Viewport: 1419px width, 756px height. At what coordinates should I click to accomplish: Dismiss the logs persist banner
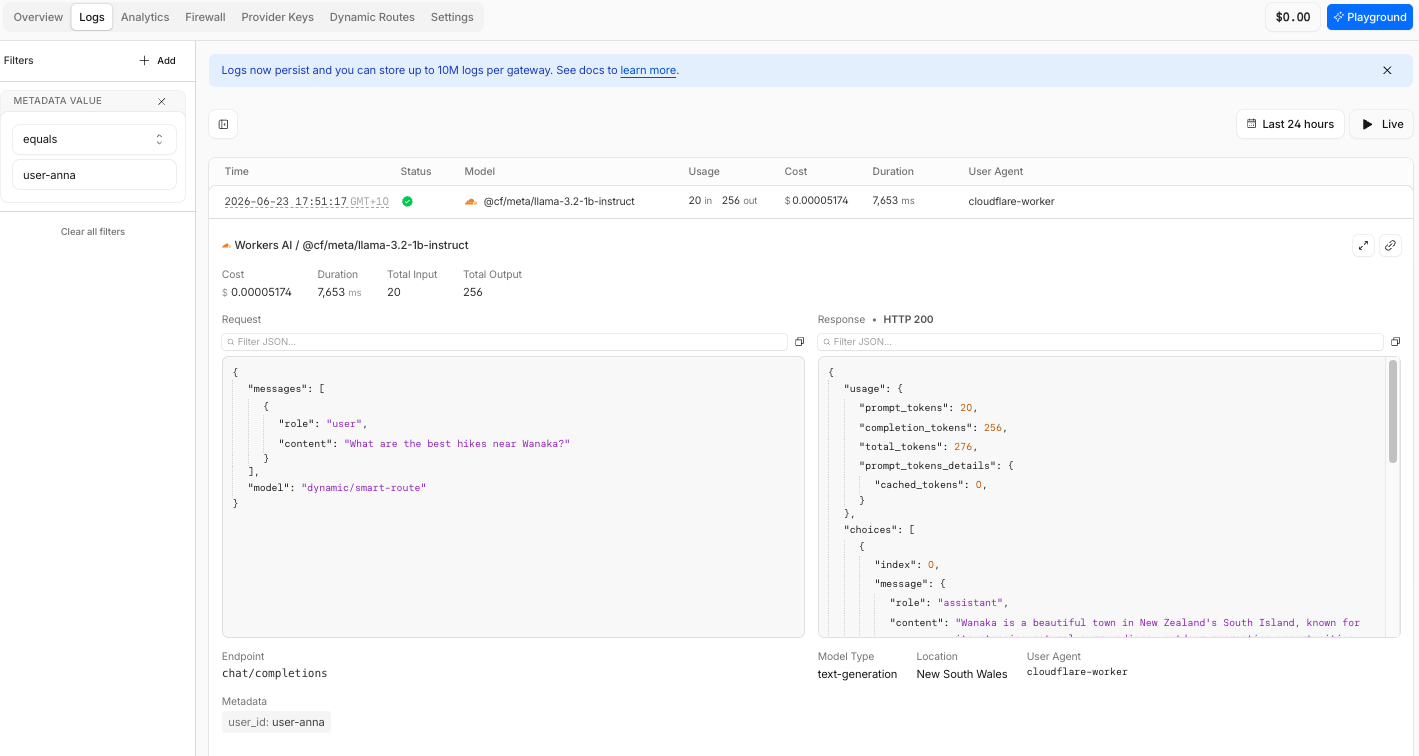click(x=1387, y=70)
